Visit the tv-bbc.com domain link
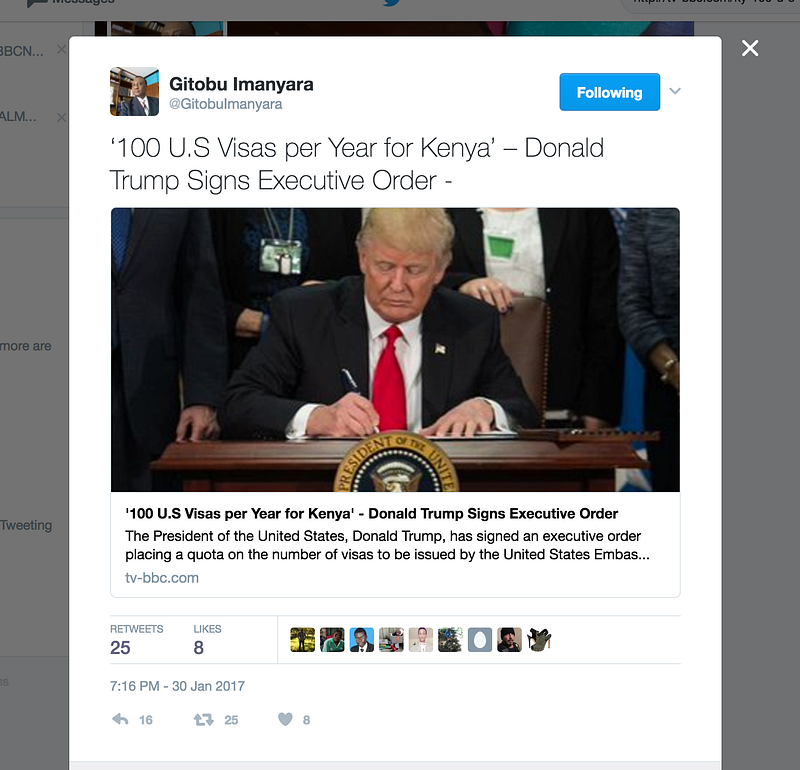 click(162, 578)
